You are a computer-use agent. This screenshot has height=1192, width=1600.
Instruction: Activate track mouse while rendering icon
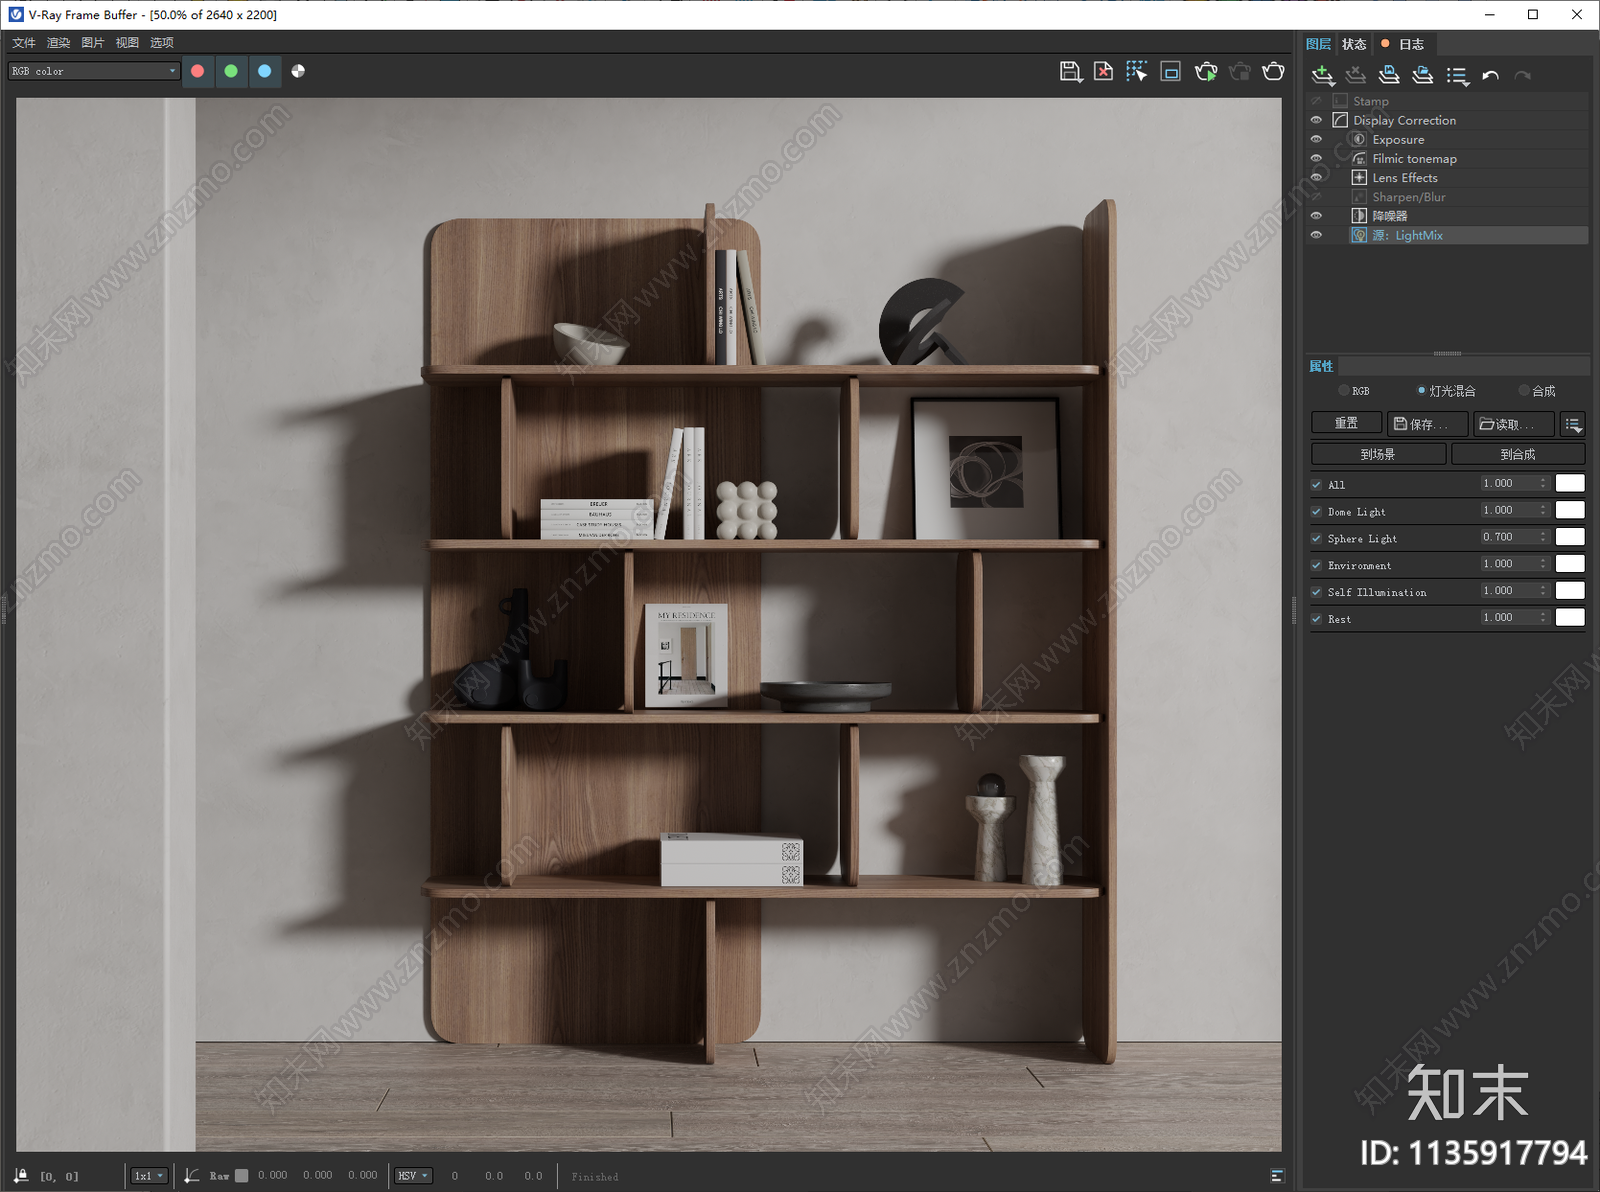click(x=1136, y=71)
